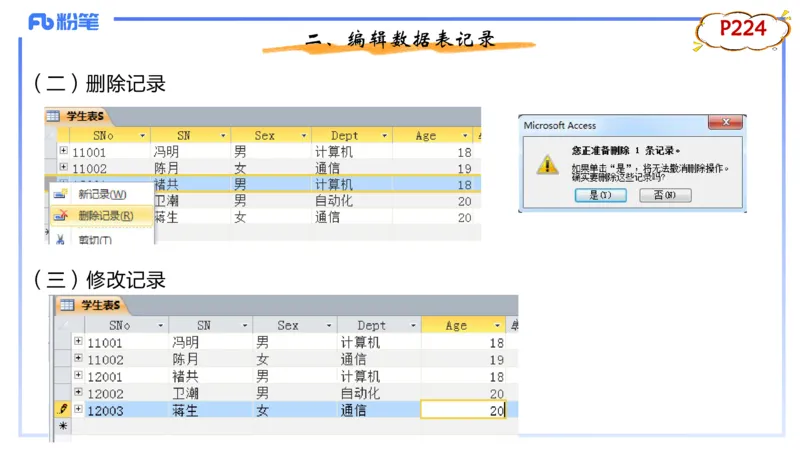Click the delete record icon beside 删除记录(R)
Screen dimensions: 800x450
click(x=61, y=216)
